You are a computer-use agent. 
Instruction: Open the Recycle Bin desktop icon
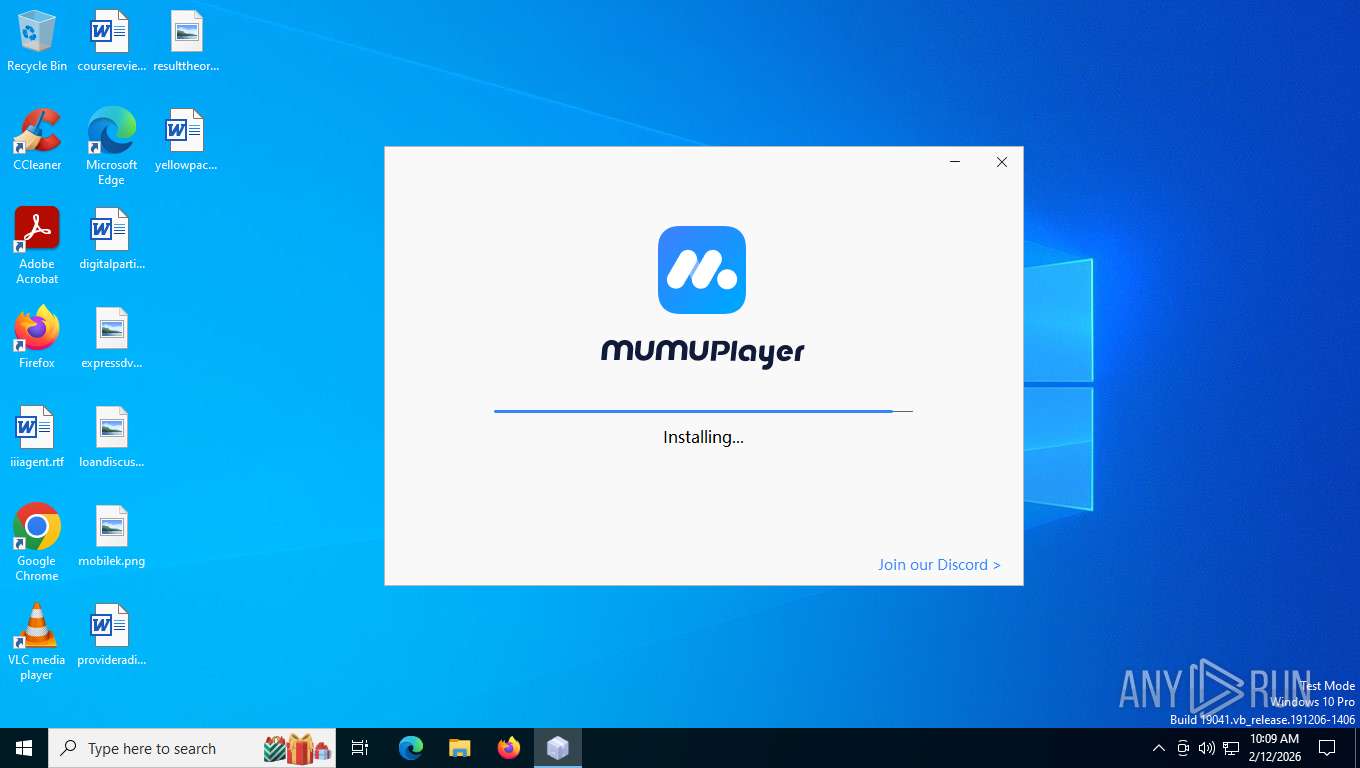[37, 42]
